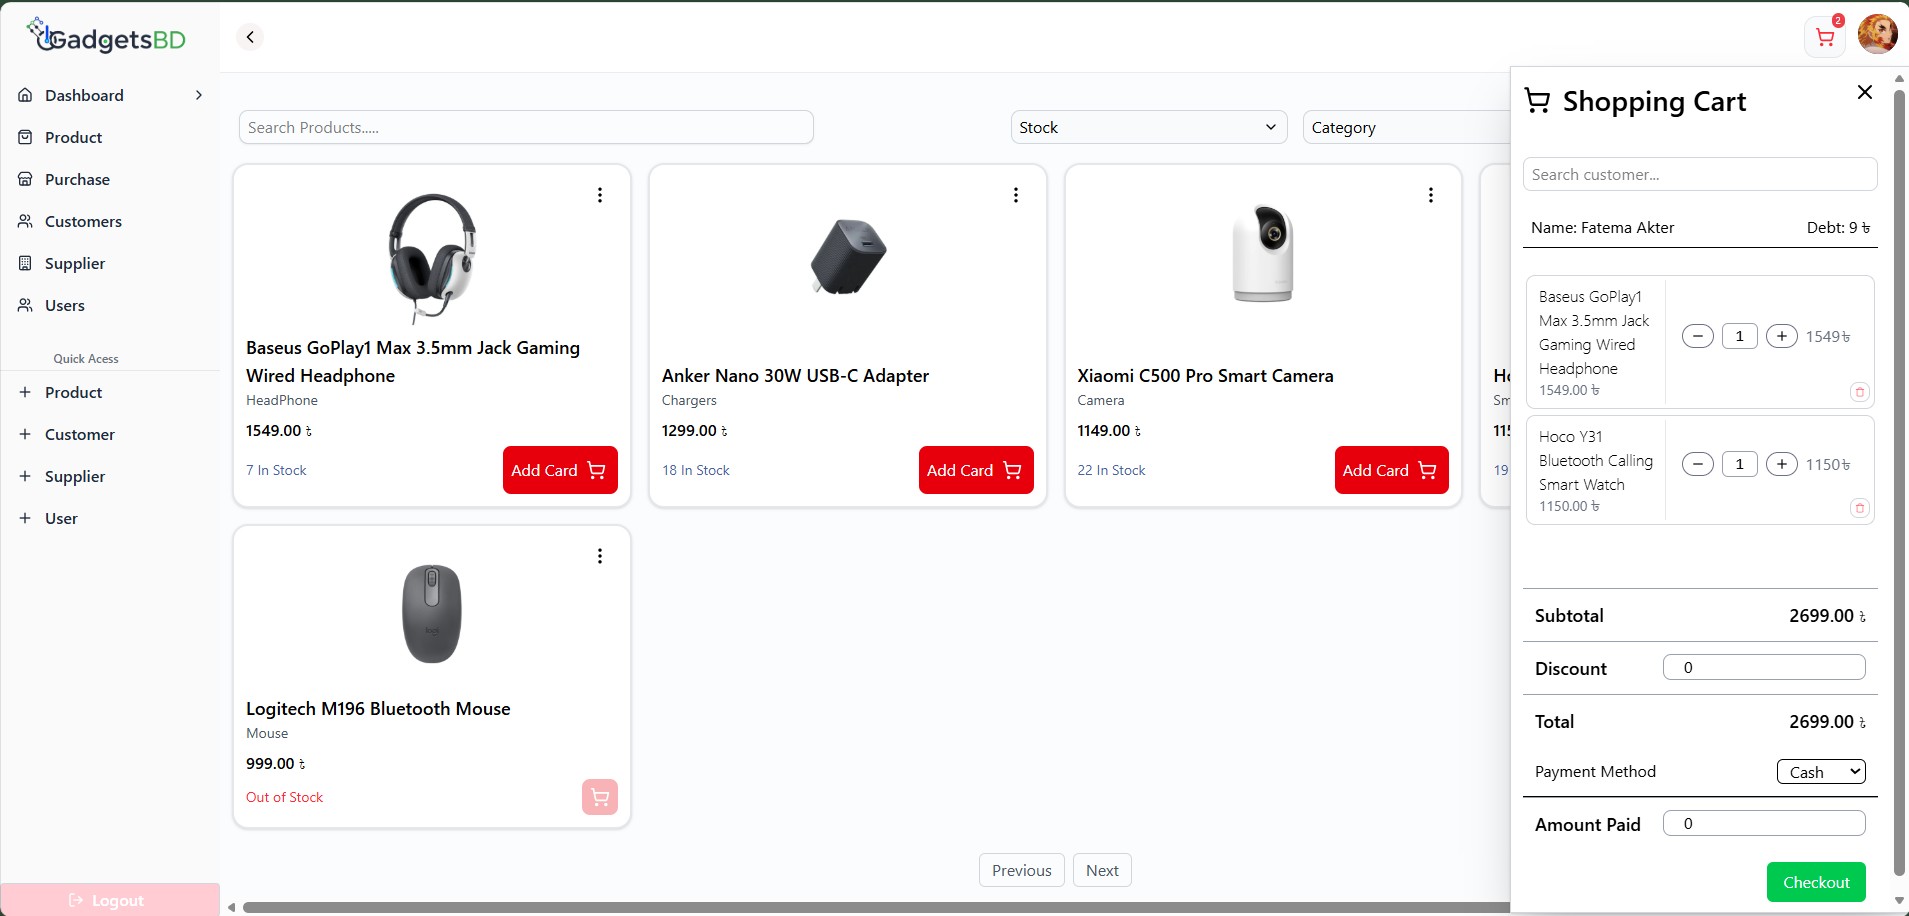This screenshot has height=916, width=1909.
Task: Focus the Search customer field
Action: pyautogui.click(x=1699, y=174)
